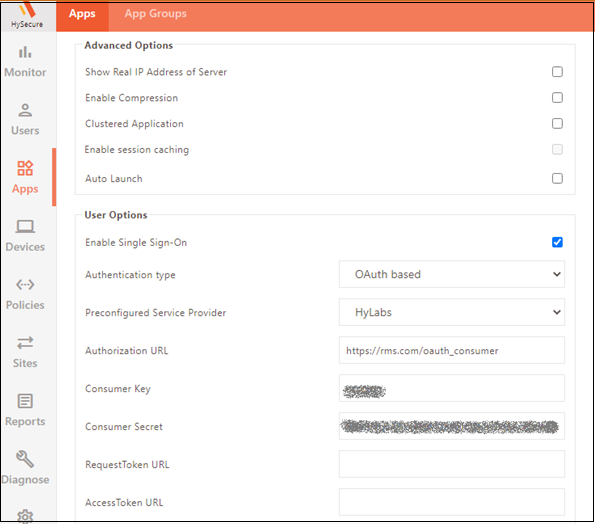Open Preconfigured Service Provider dropdown
The height and width of the screenshot is (524, 595).
[x=452, y=312]
